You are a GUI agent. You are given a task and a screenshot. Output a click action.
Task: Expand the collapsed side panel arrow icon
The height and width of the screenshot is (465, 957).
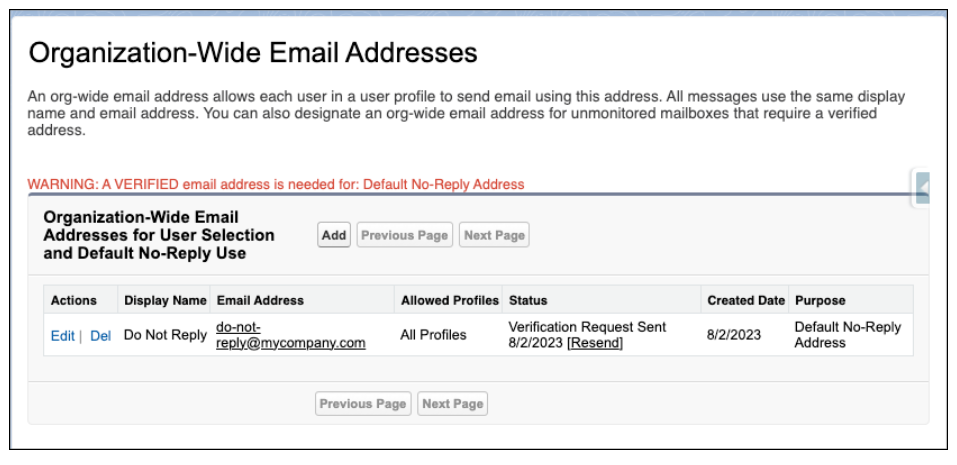coord(923,188)
